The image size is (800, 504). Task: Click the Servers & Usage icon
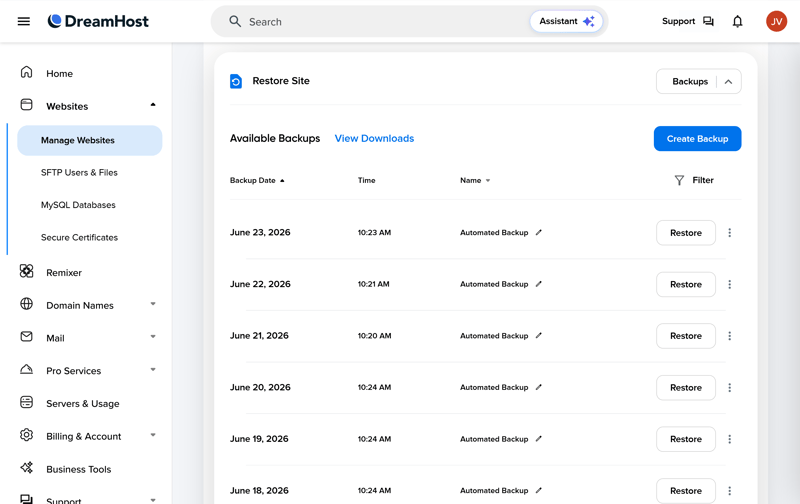(27, 402)
